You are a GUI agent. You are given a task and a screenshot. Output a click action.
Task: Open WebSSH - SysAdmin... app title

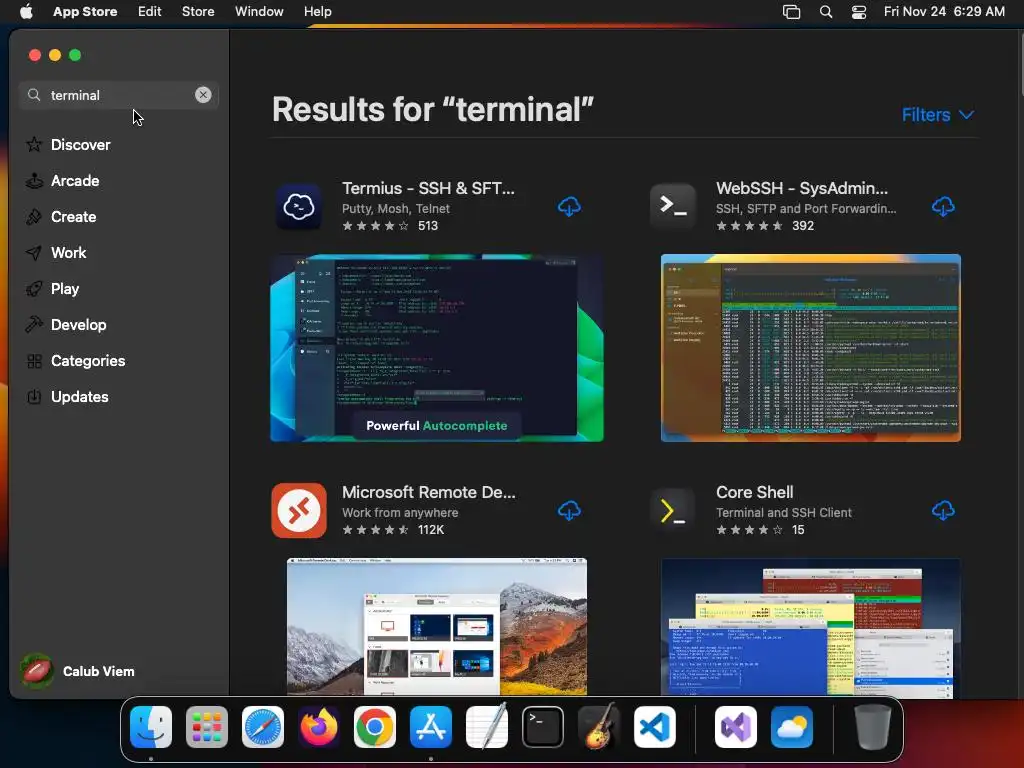[802, 188]
